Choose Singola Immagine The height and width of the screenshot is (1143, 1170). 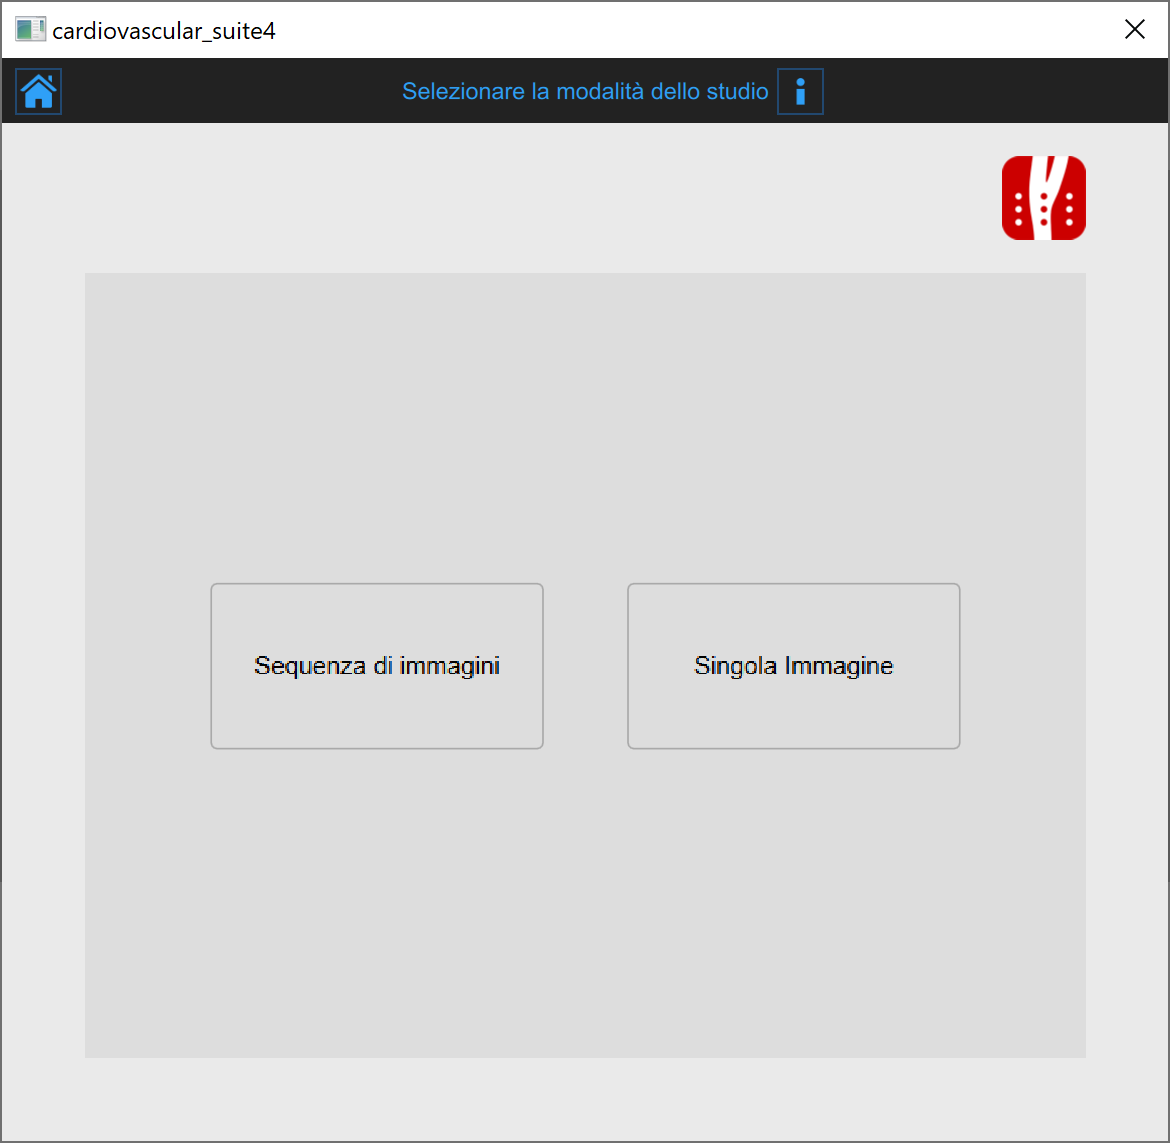[x=793, y=666]
